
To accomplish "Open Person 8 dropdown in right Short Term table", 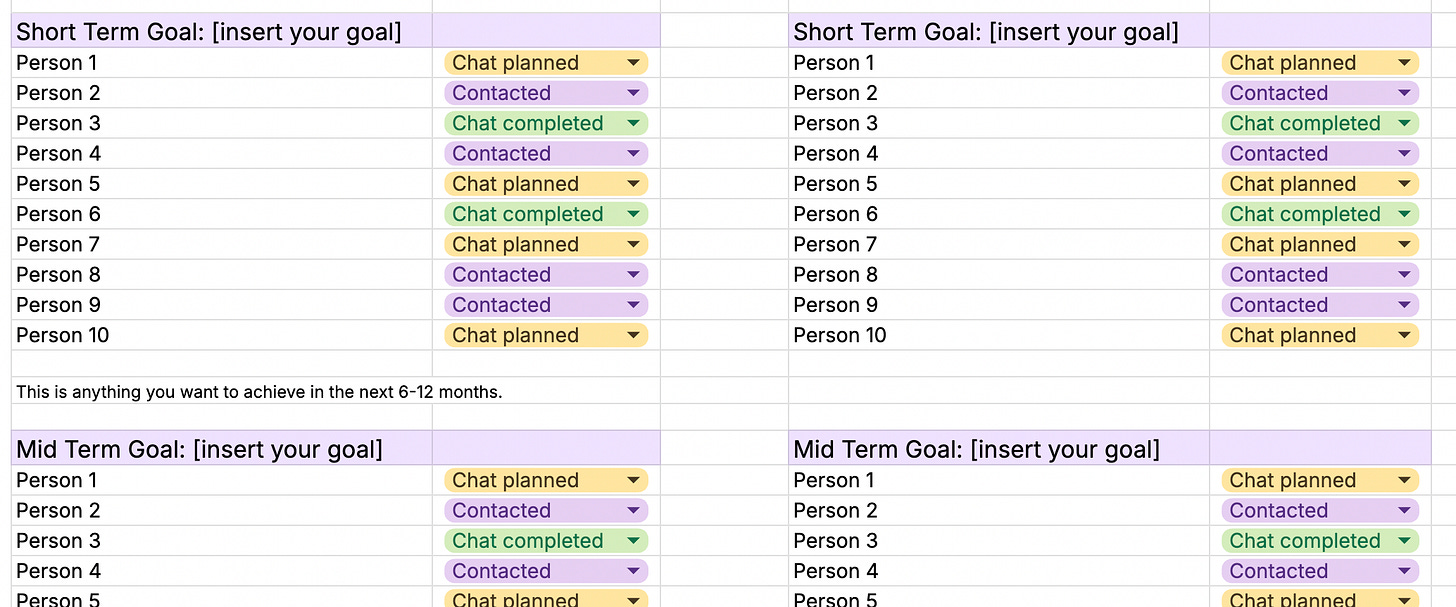I will coord(1404,275).
